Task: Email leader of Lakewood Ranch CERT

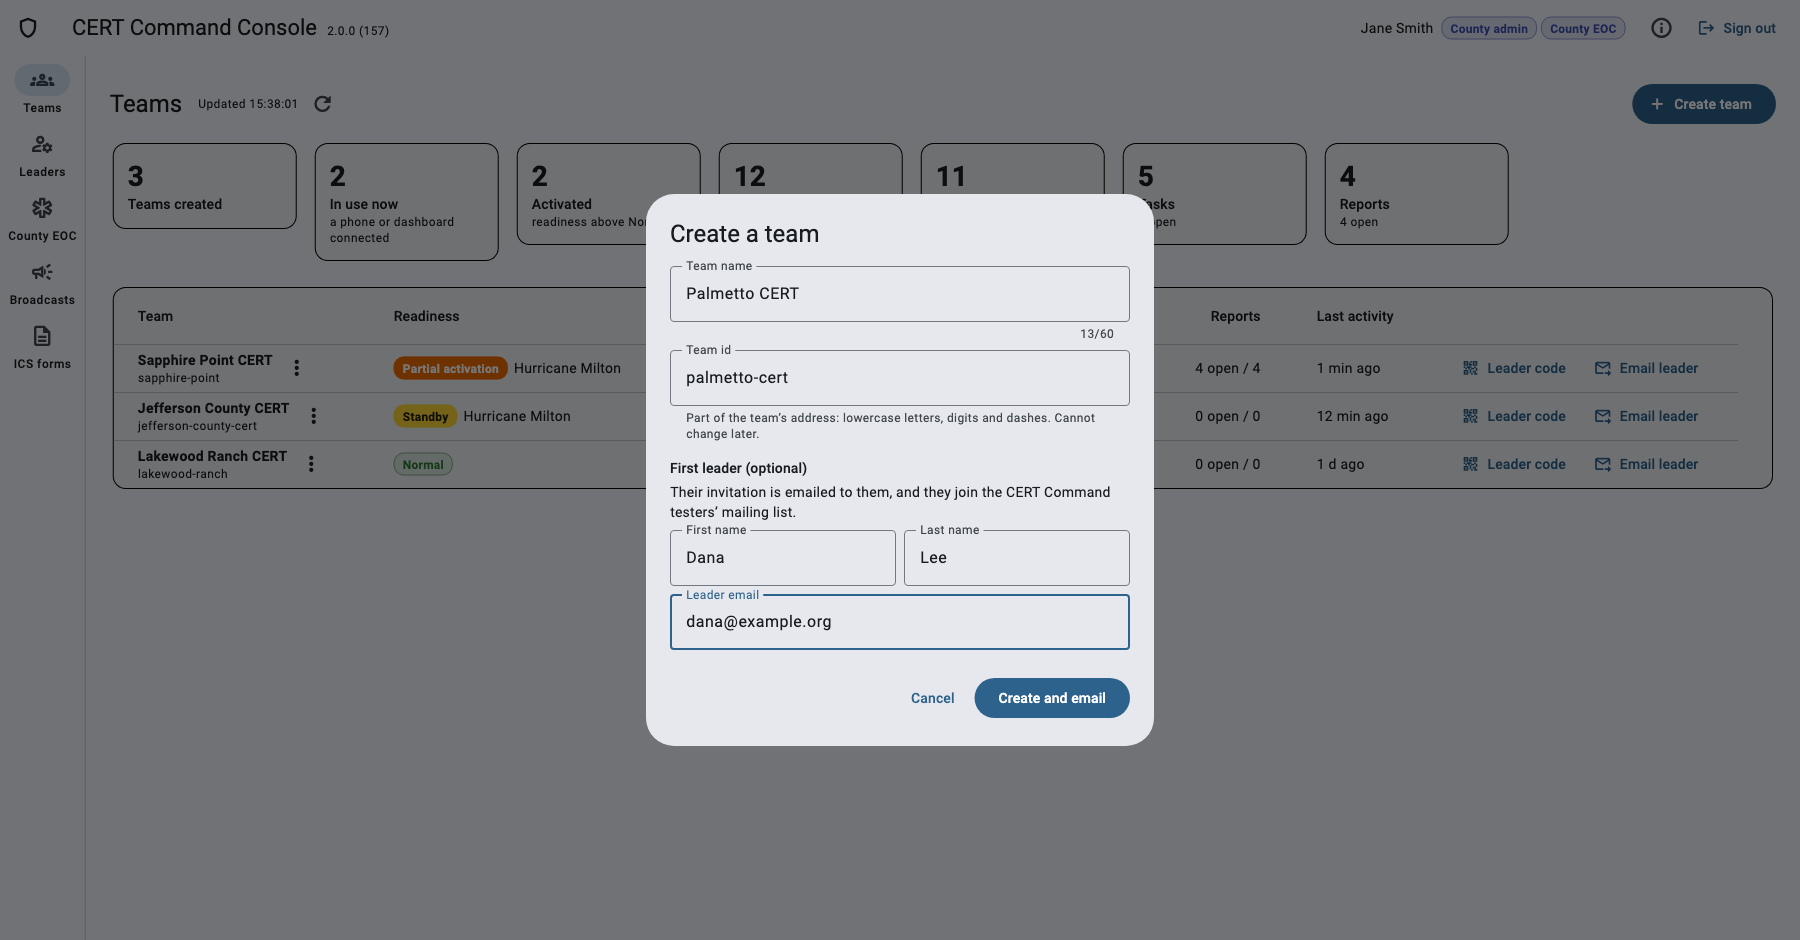Action: [x=1646, y=464]
